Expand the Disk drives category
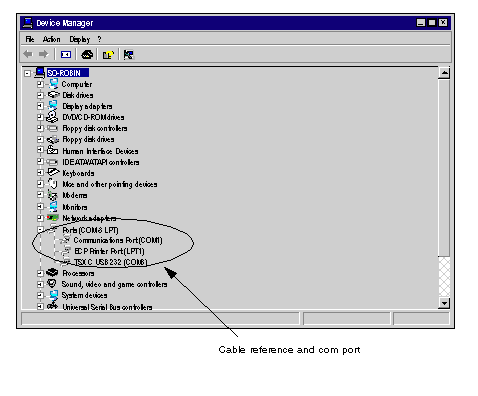The height and width of the screenshot is (396, 478). (40, 95)
